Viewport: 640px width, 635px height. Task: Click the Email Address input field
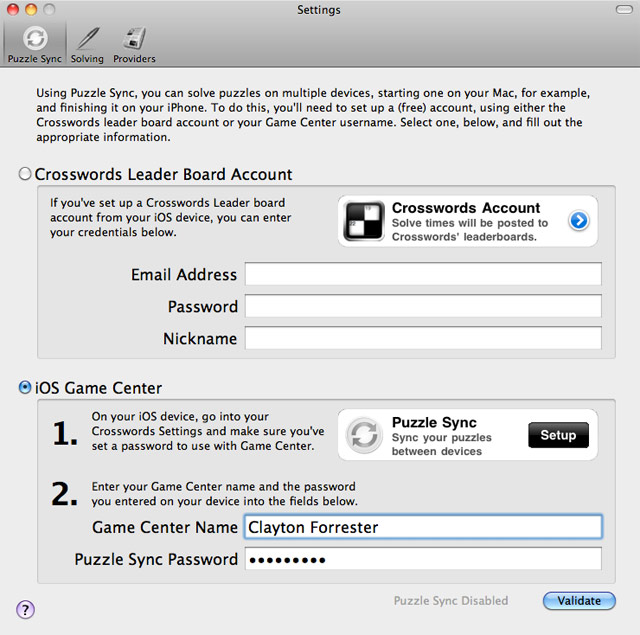(423, 274)
